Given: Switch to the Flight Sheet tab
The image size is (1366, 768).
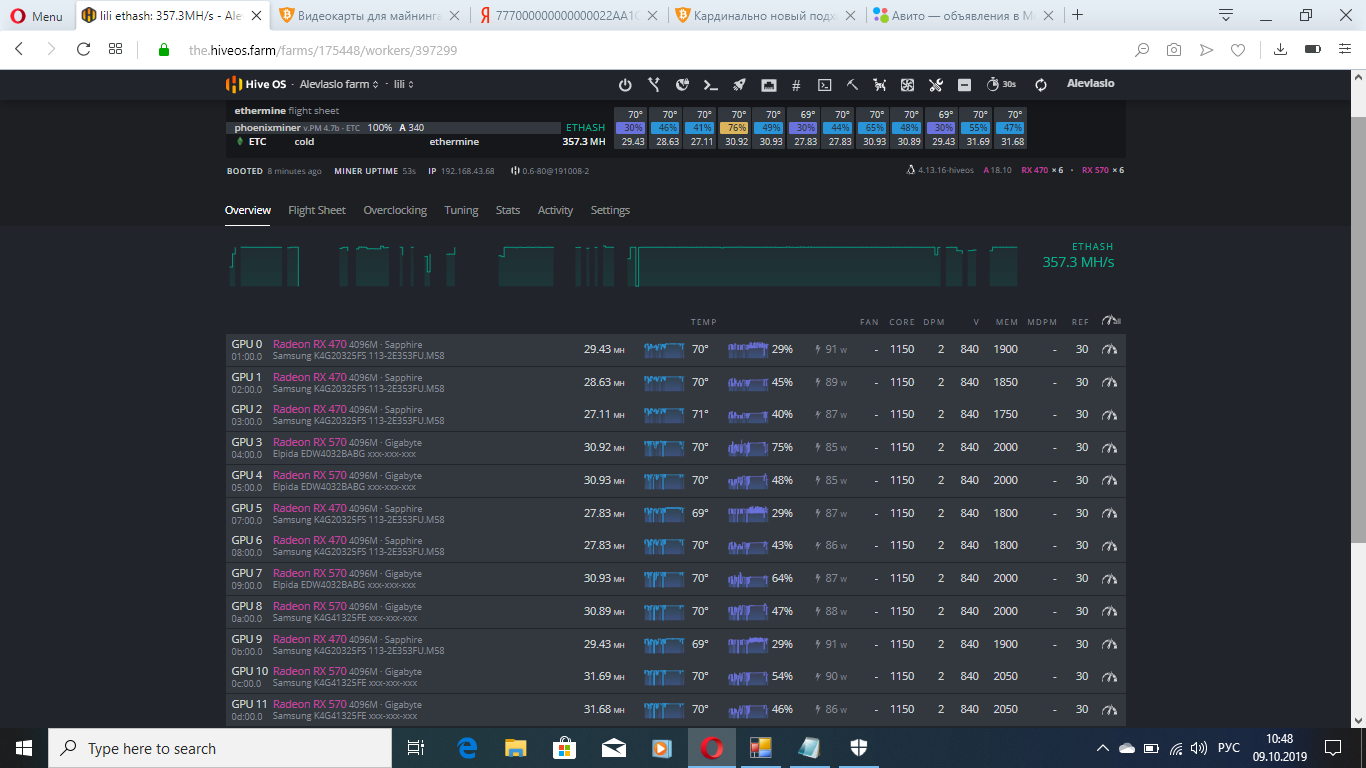Looking at the screenshot, I should [x=317, y=211].
